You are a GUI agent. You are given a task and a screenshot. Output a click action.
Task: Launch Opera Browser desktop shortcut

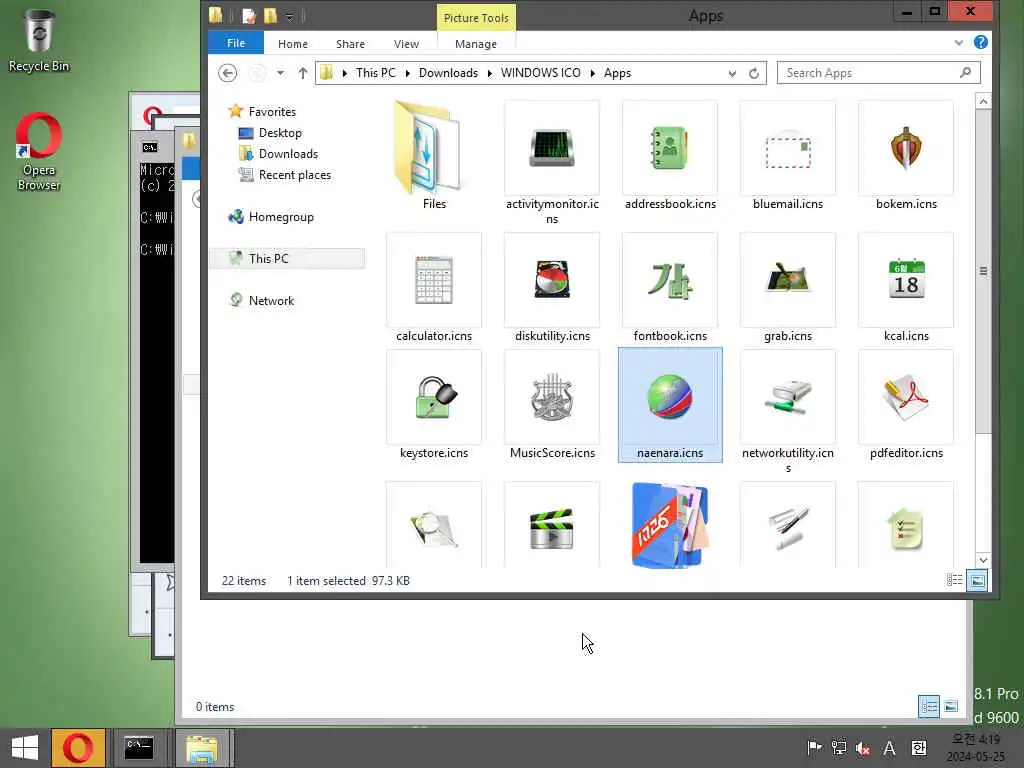click(x=39, y=152)
